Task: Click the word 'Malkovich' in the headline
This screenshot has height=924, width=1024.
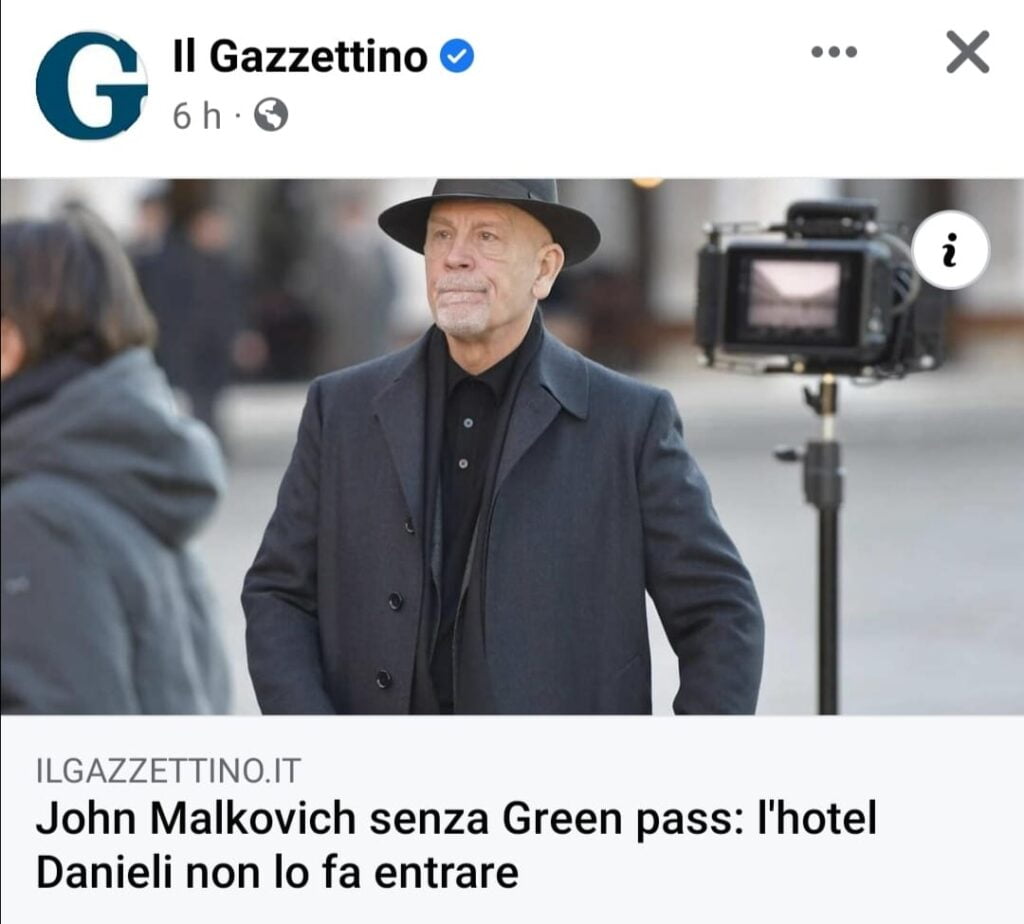Action: pyautogui.click(x=253, y=818)
